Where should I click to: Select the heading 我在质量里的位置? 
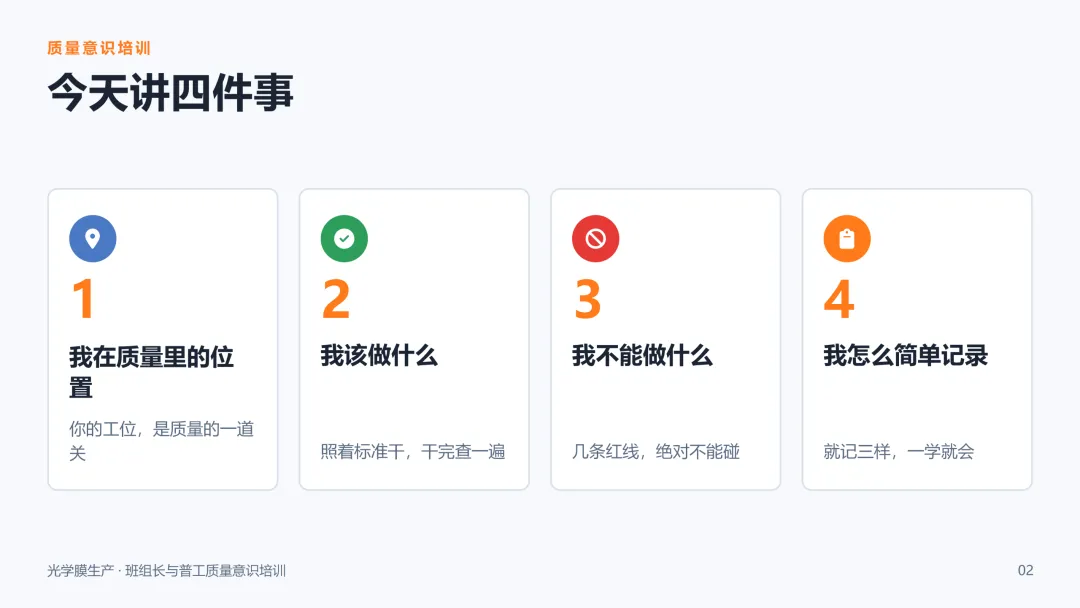152,372
